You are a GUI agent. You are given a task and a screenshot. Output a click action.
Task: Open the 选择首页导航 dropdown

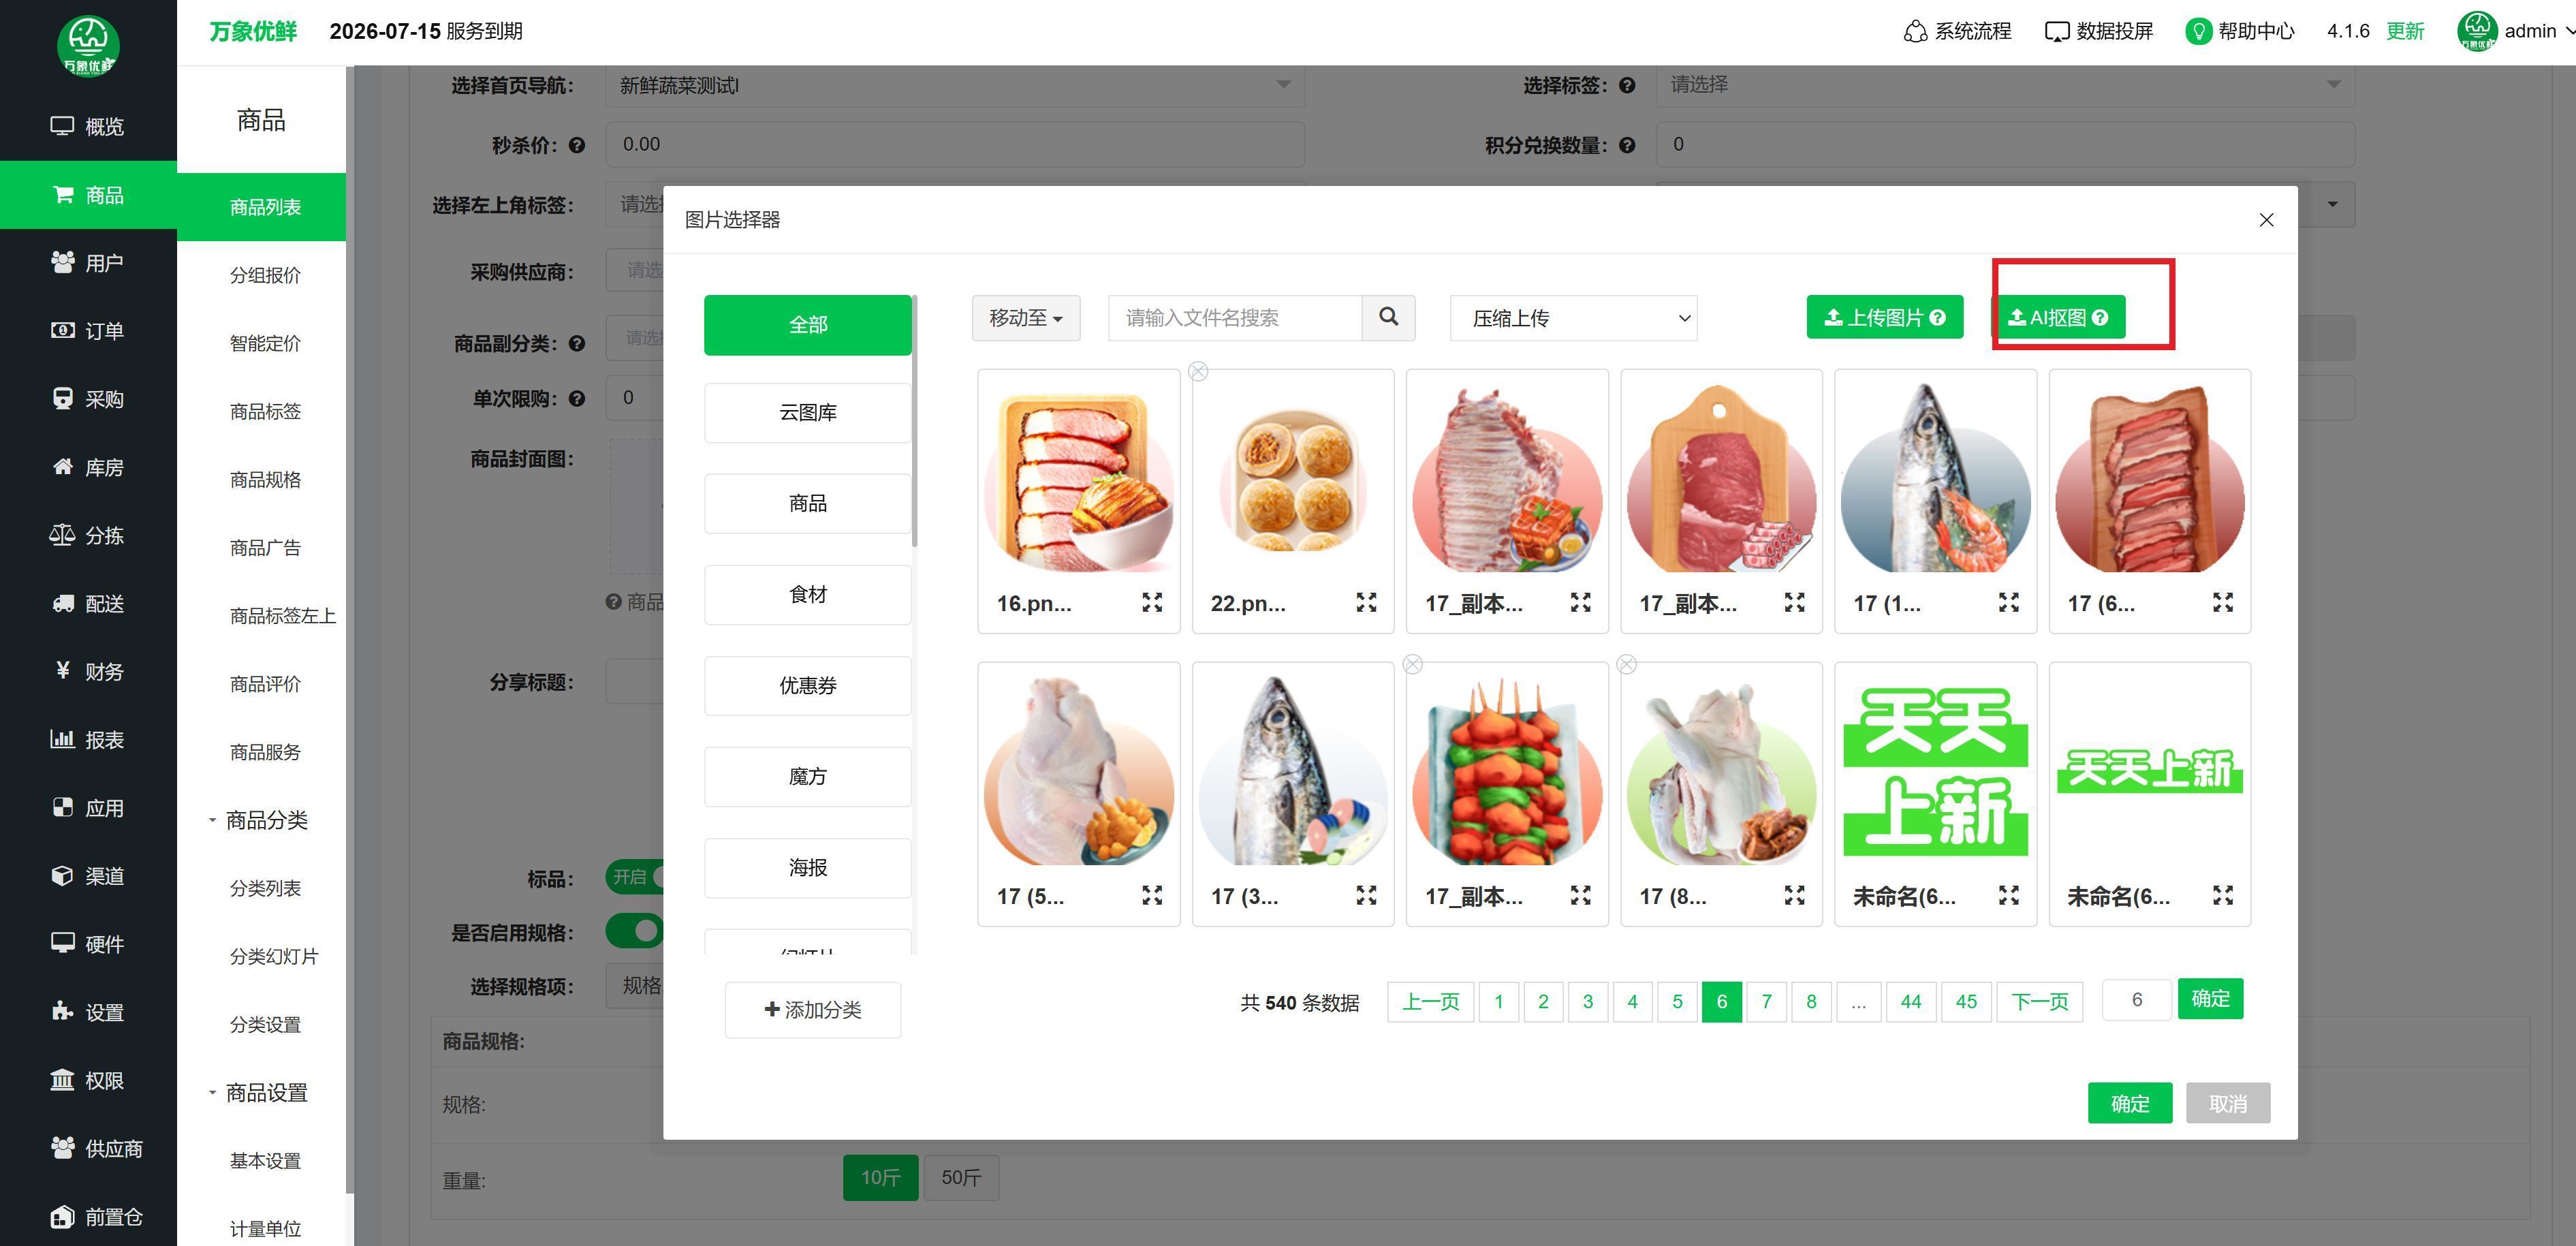click(954, 85)
